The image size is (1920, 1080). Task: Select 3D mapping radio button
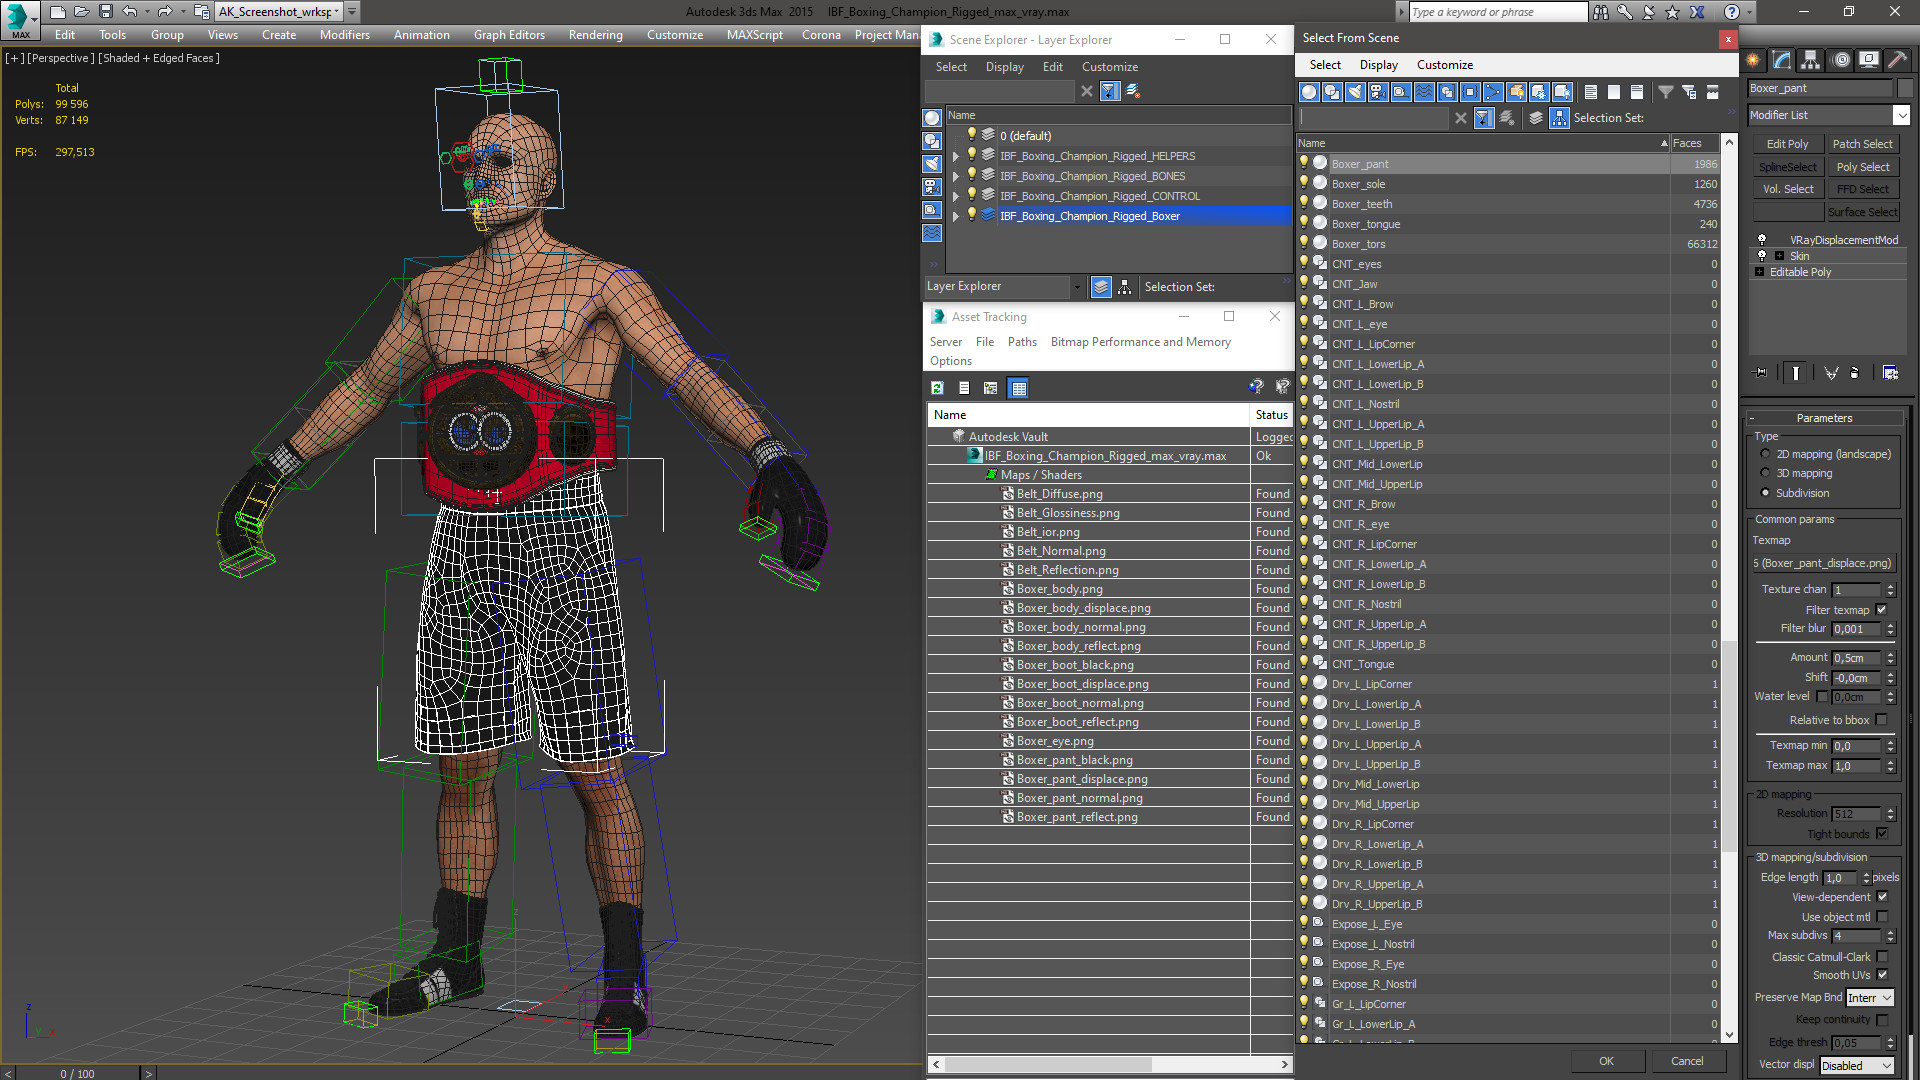[x=1765, y=473]
